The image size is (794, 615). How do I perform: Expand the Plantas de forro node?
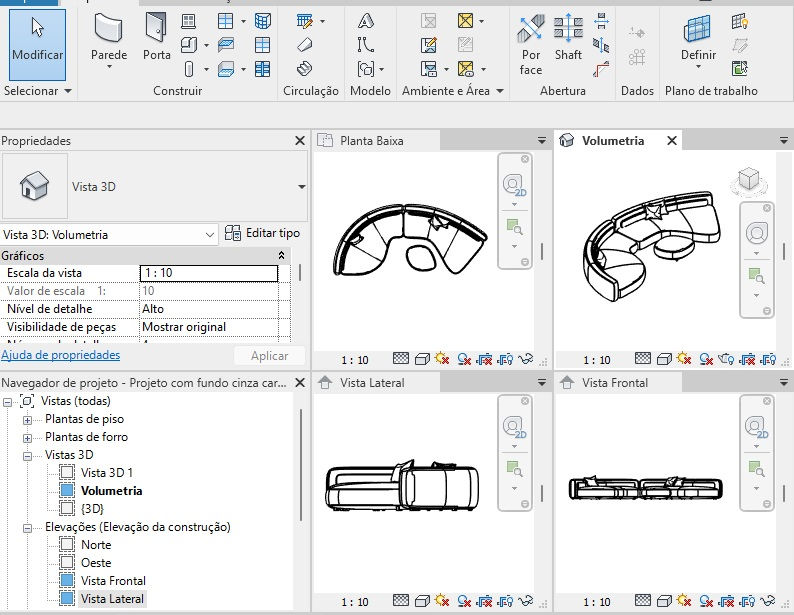point(27,438)
